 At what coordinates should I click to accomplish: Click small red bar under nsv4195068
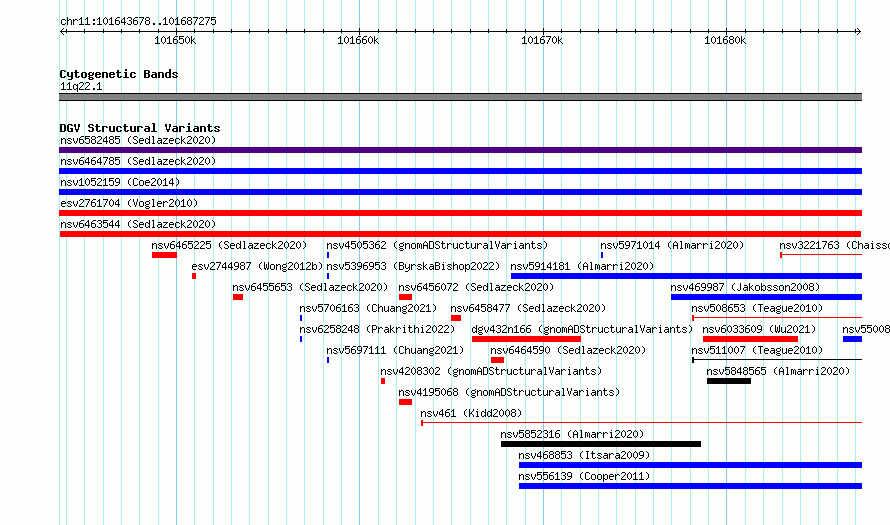click(x=405, y=402)
